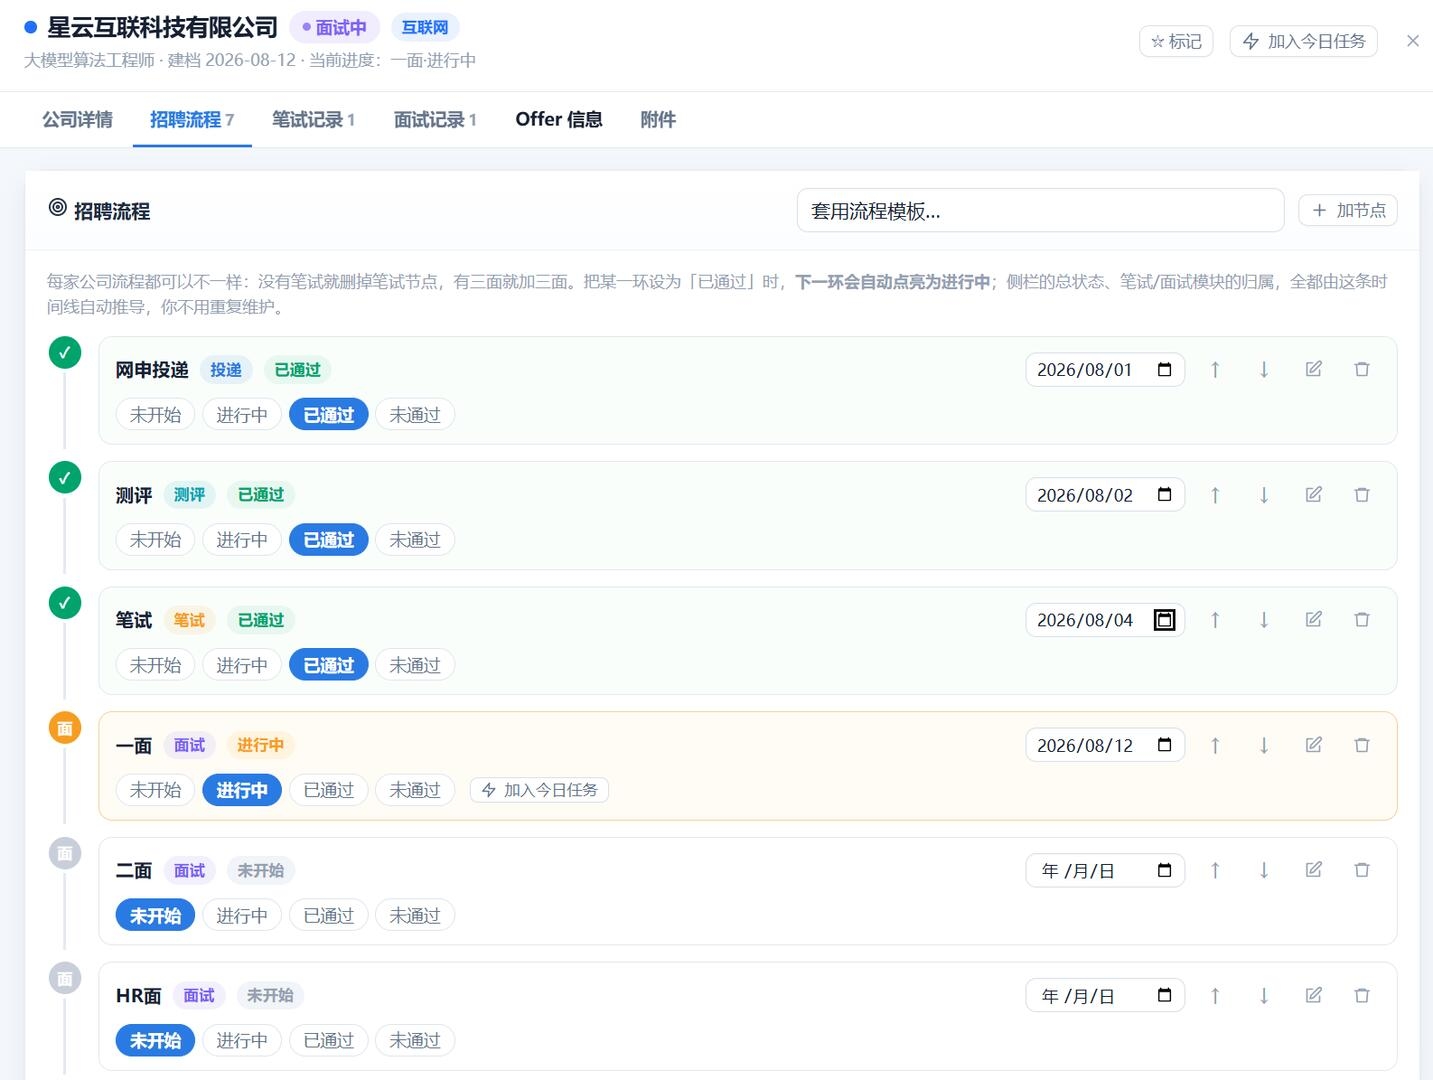Click the 加节点 button

(x=1347, y=210)
